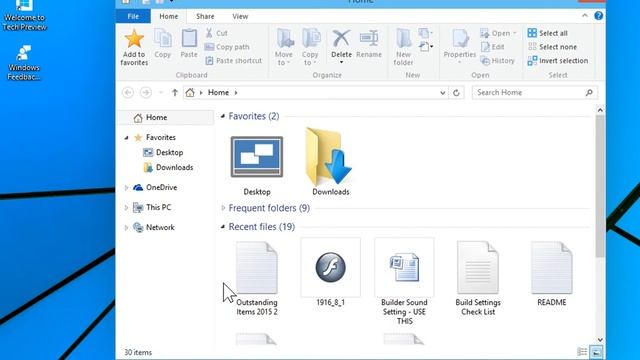Open Delete options dropdown arrow

[x=341, y=62]
